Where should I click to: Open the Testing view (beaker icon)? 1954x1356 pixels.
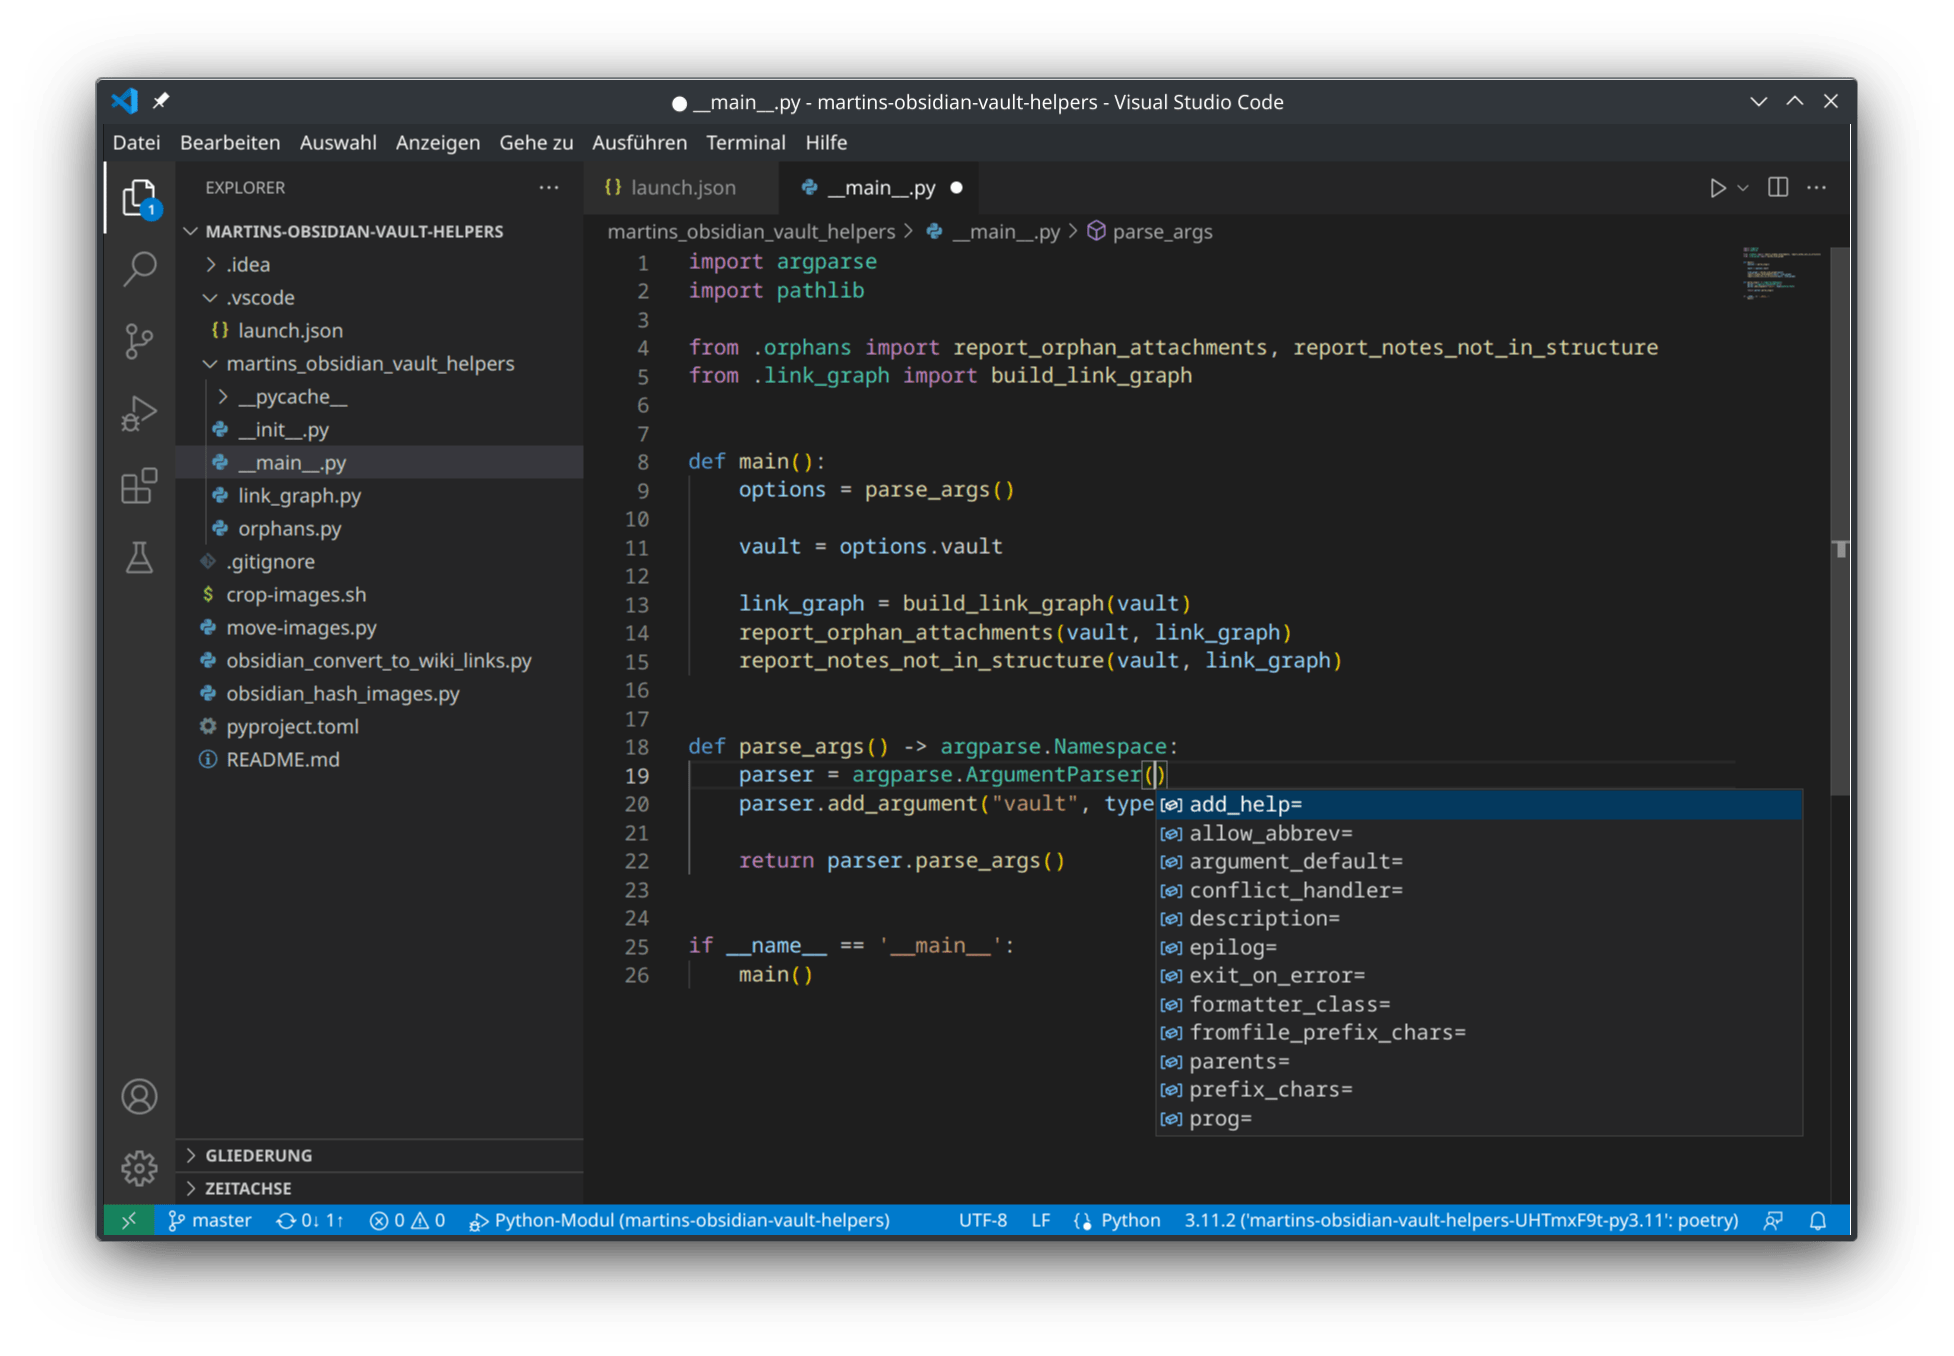[139, 558]
